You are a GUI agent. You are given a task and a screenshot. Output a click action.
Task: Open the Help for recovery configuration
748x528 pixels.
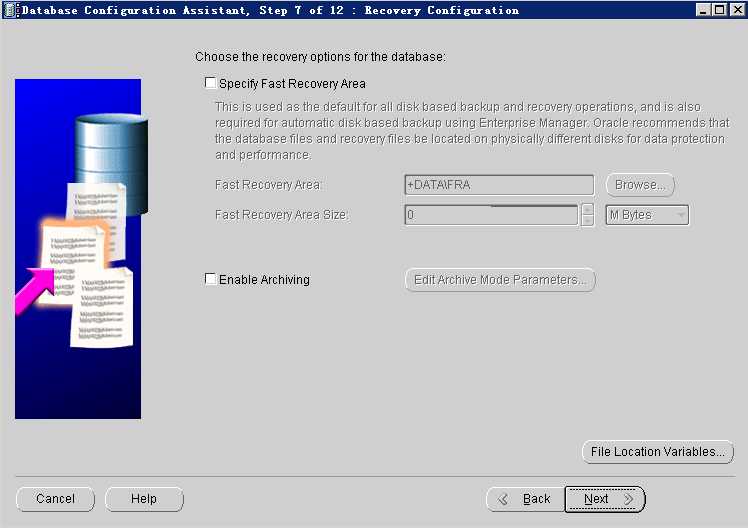[144, 499]
